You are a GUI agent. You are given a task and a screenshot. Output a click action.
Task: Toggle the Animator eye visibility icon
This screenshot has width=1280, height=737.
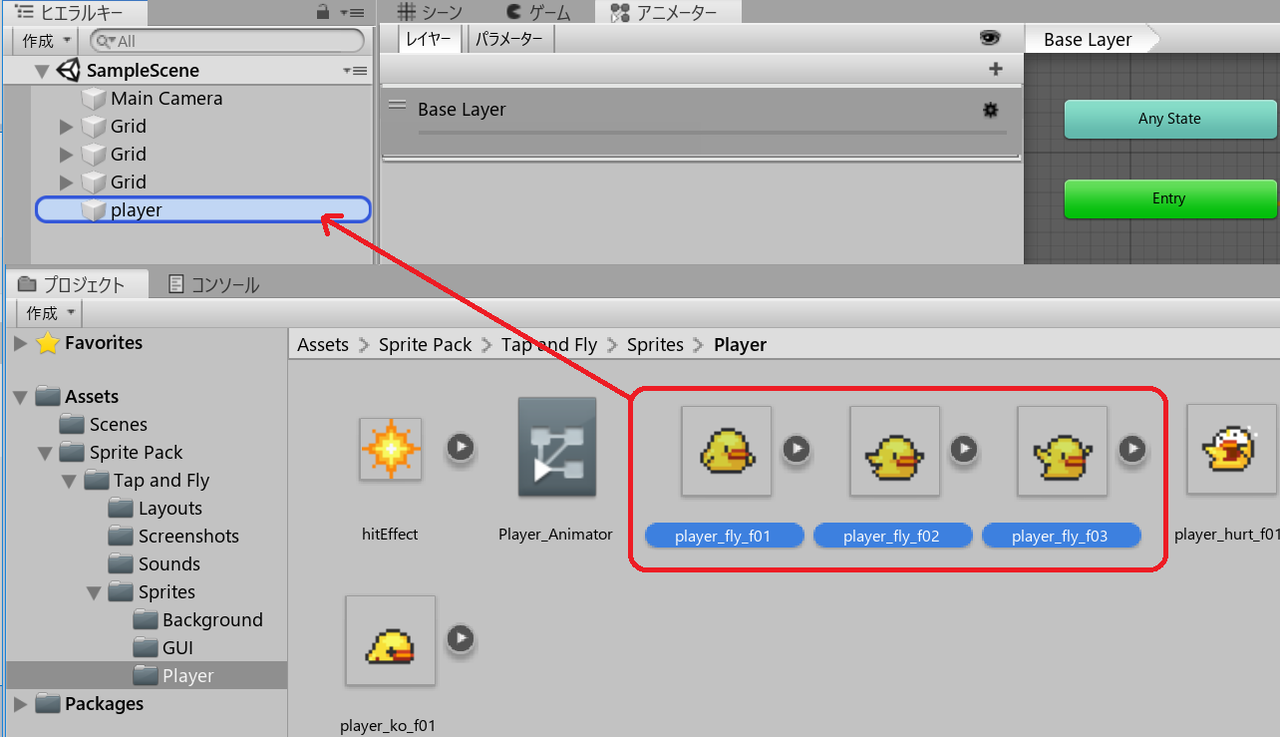pos(990,38)
